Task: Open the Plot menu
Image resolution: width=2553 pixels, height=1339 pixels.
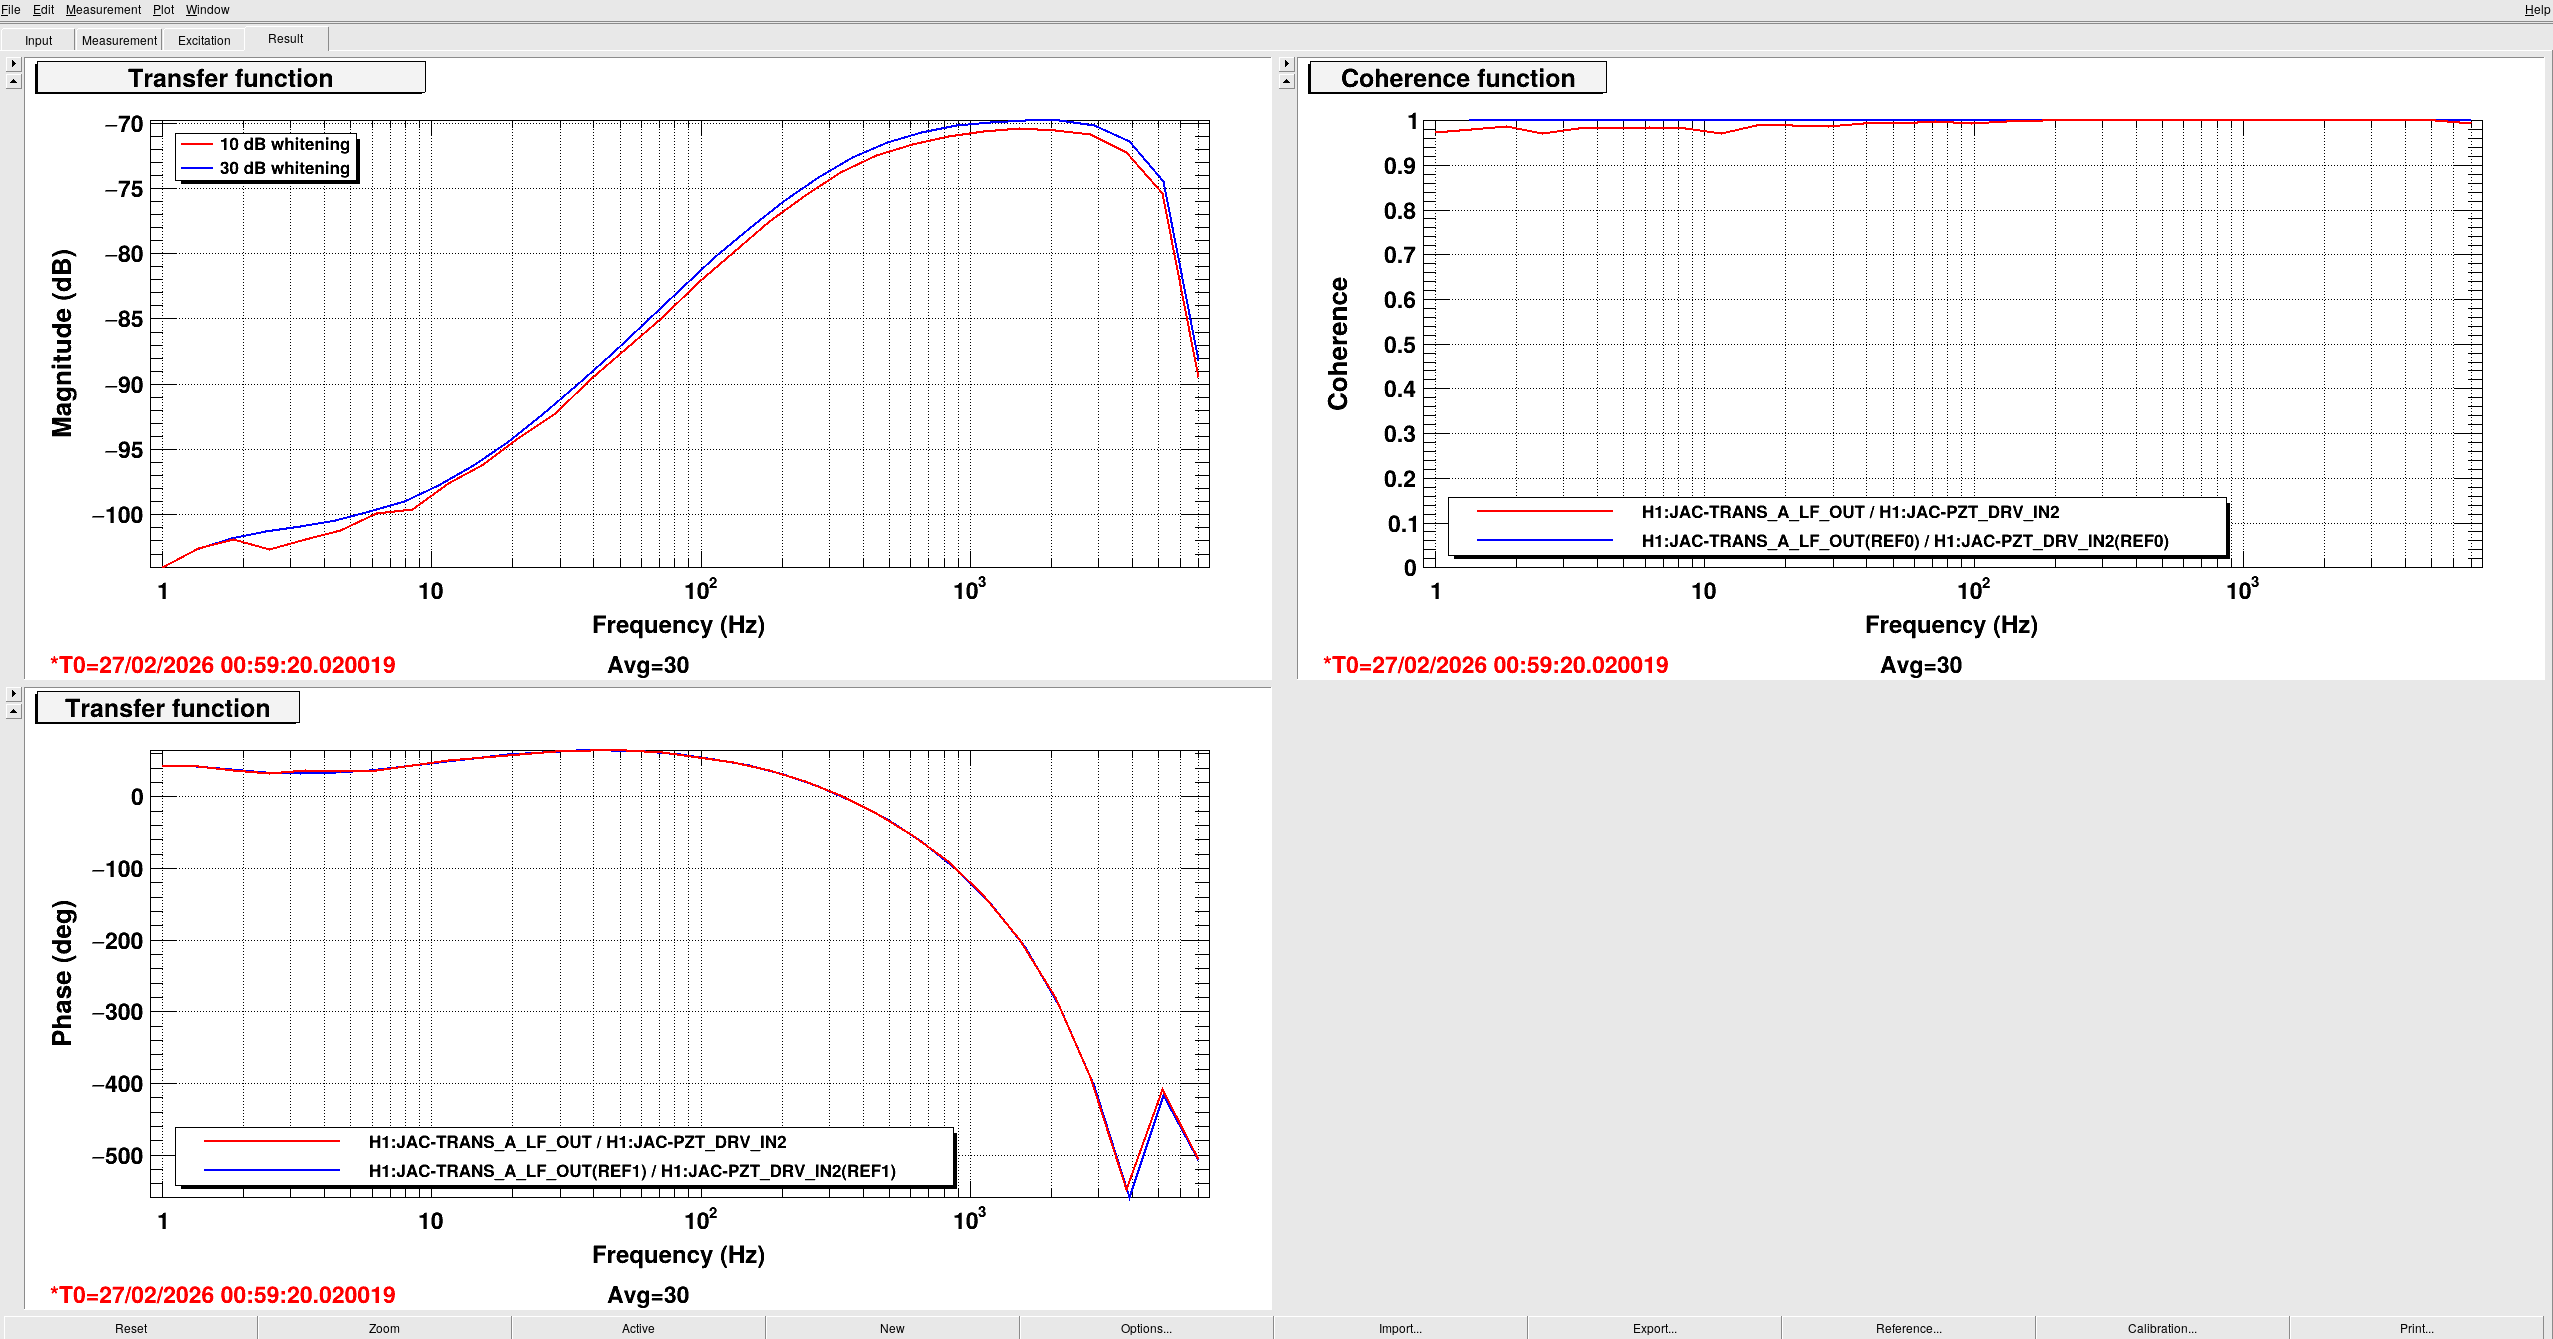Action: point(163,10)
